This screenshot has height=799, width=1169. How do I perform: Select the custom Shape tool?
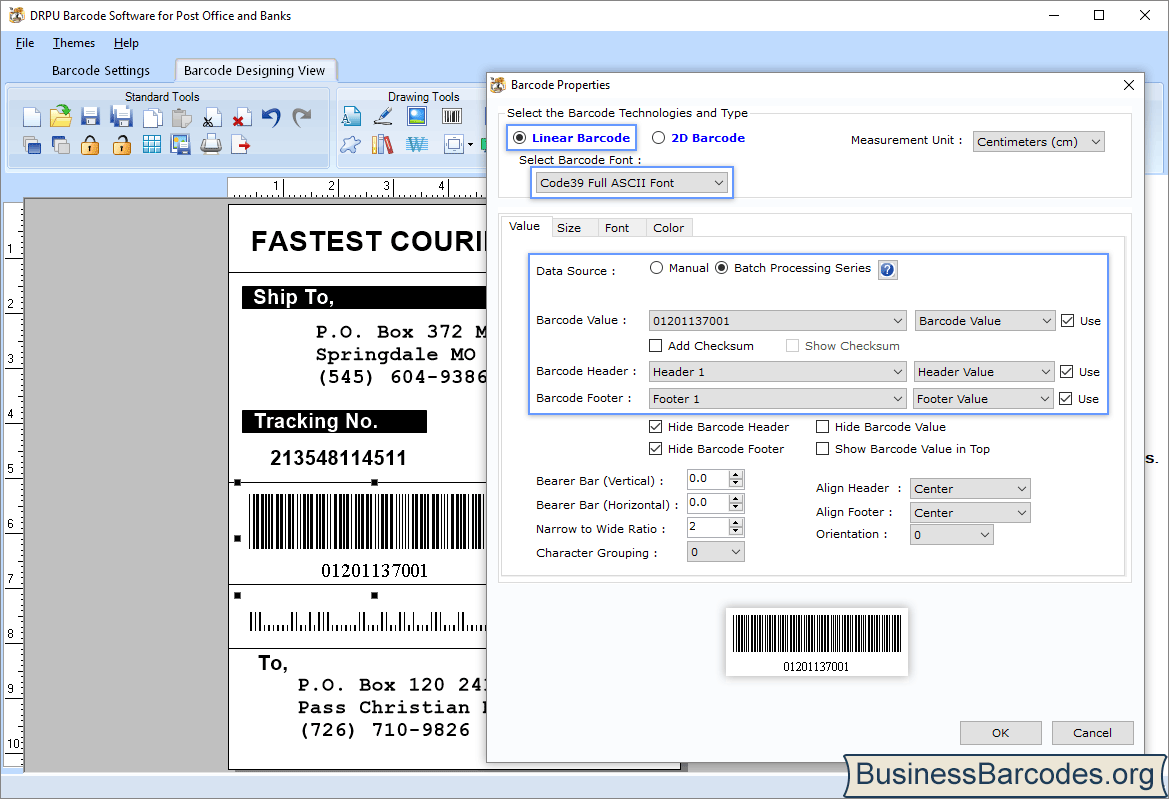(x=350, y=145)
